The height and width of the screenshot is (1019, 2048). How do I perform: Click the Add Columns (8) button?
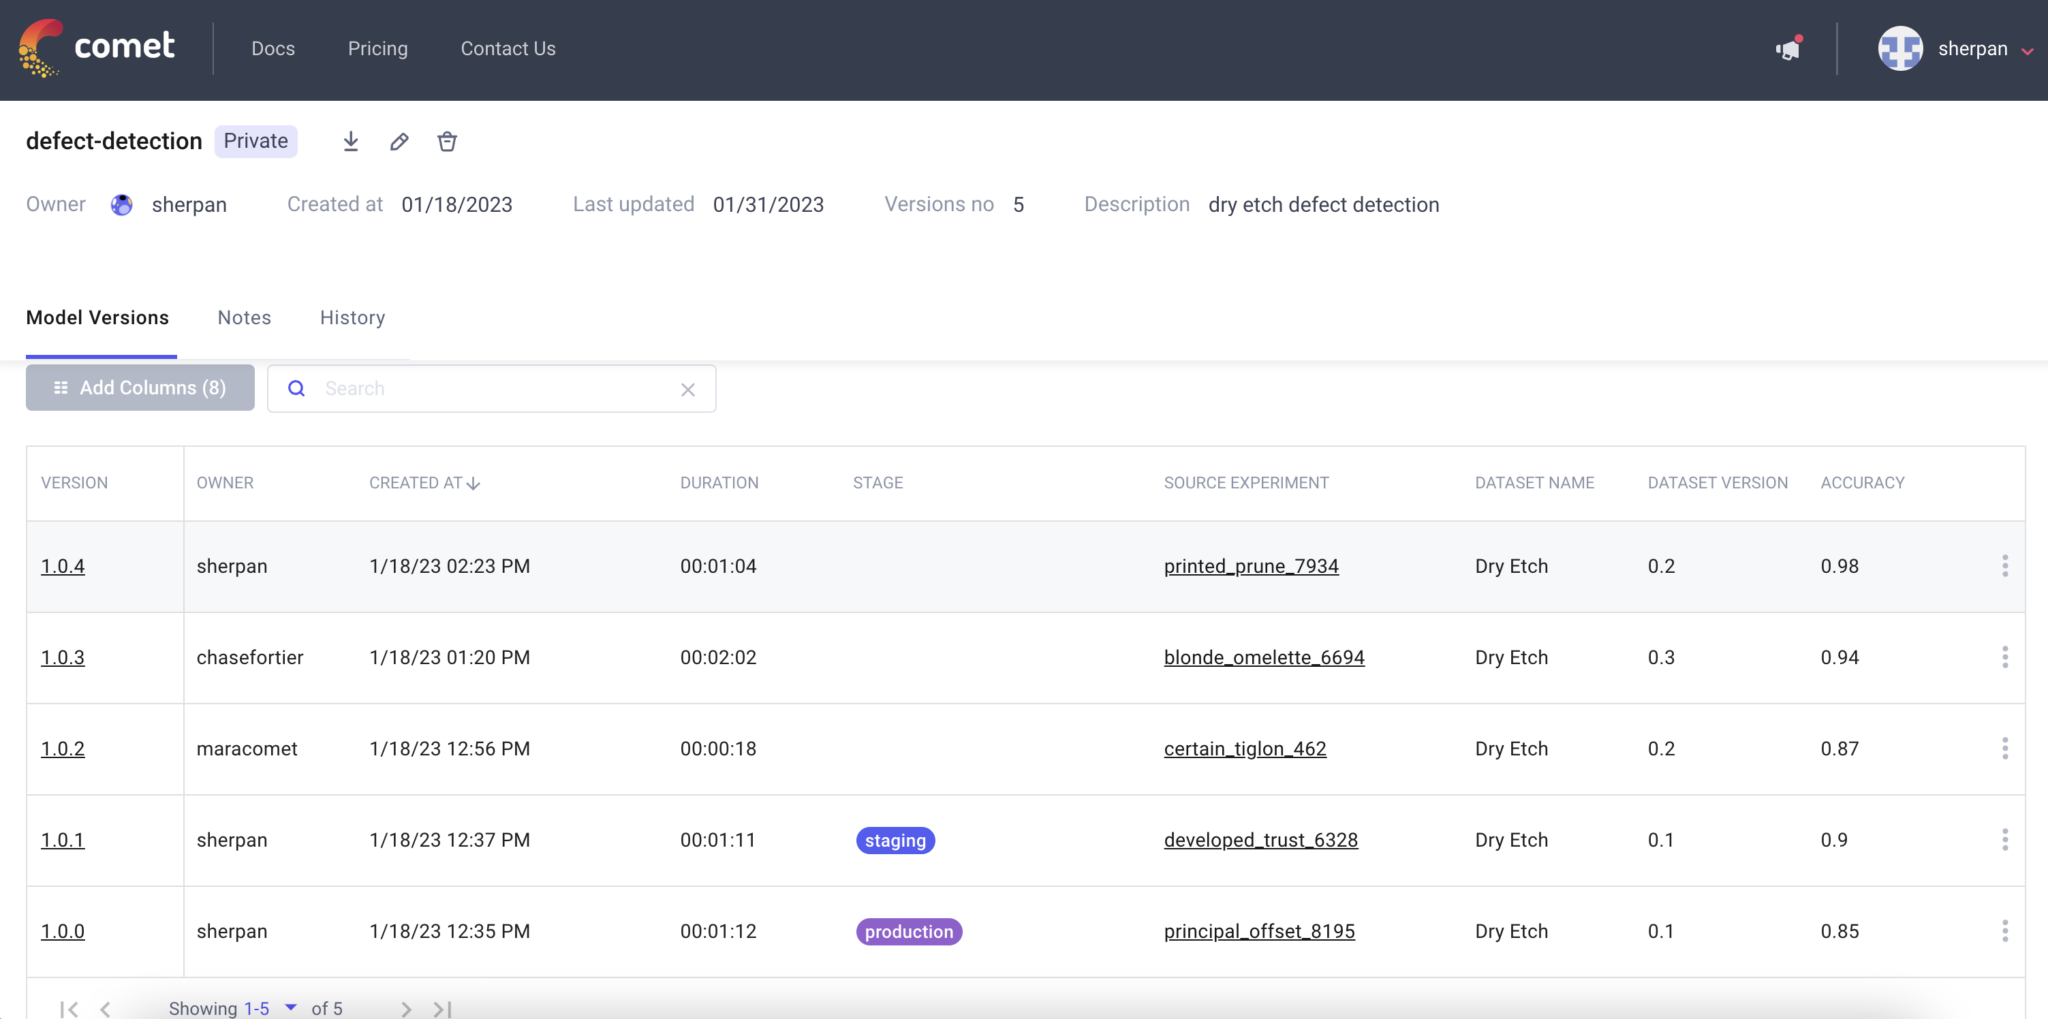pyautogui.click(x=140, y=388)
